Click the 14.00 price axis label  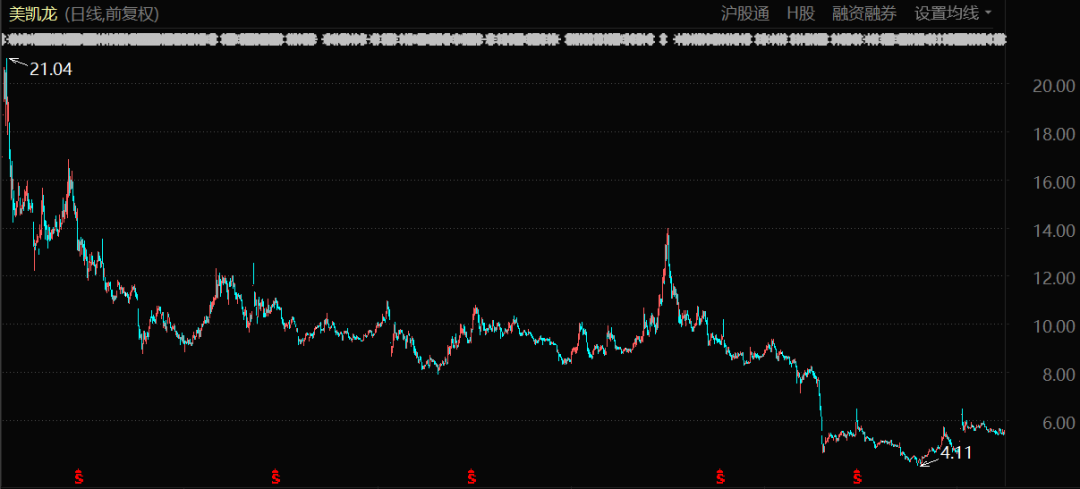1054,231
